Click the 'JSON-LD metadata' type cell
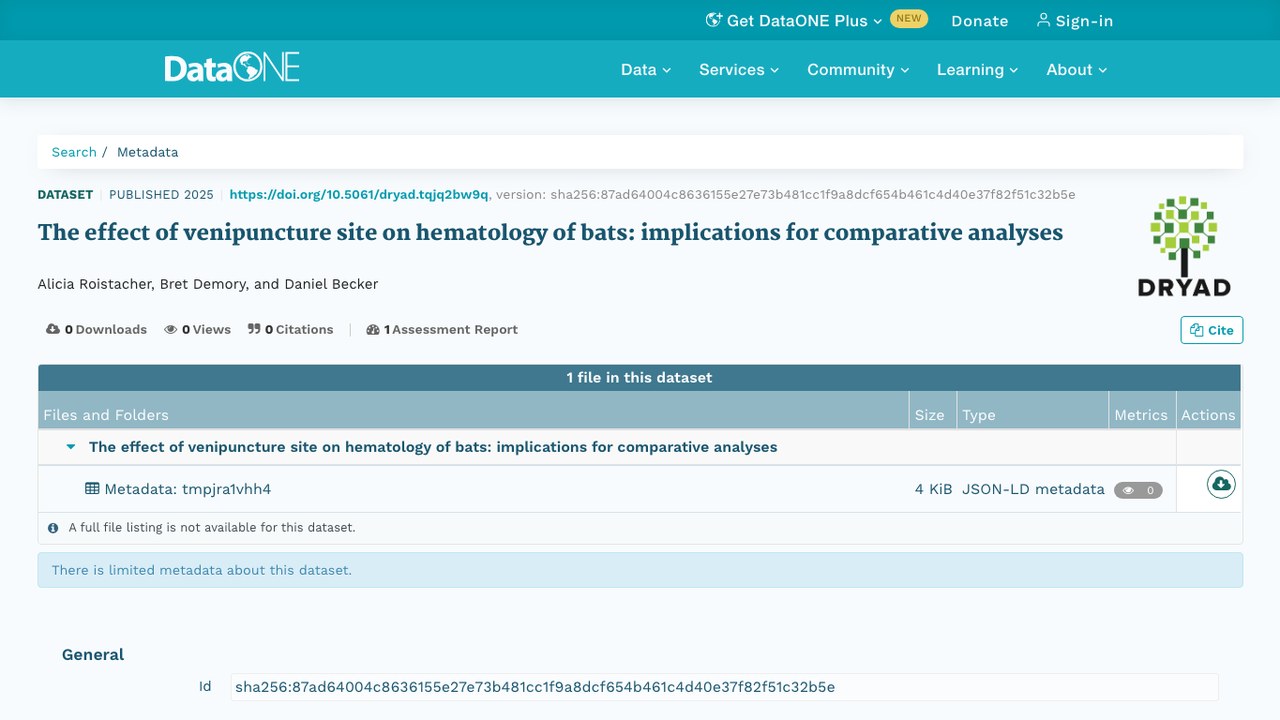The image size is (1280, 720). 1033,489
